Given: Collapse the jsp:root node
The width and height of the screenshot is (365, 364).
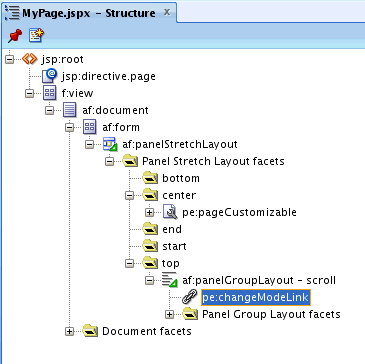Looking at the screenshot, I should coord(9,60).
